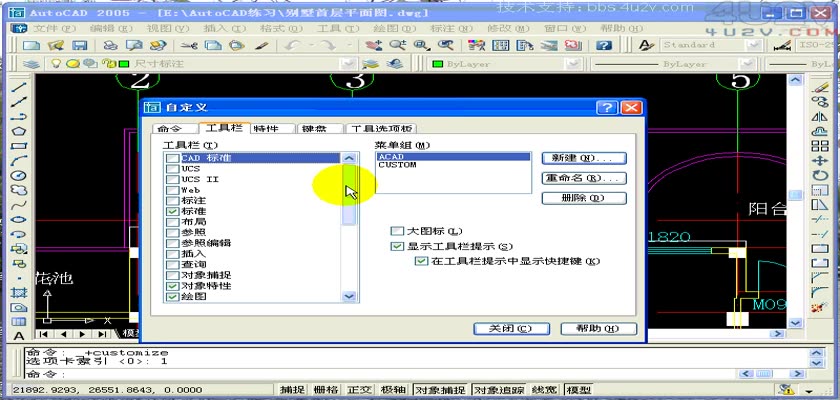This screenshot has width=840, height=400.
Task: Open the Layer Properties Manager icon
Action: tap(32, 64)
